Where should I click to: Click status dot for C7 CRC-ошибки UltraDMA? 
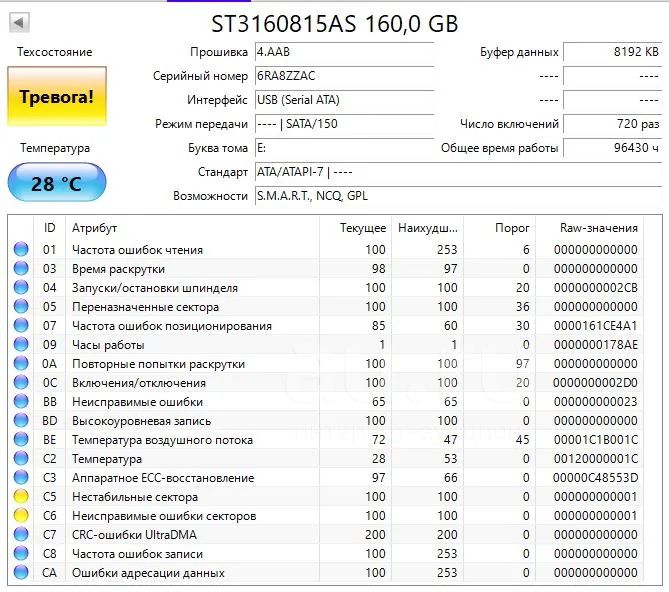pos(21,534)
